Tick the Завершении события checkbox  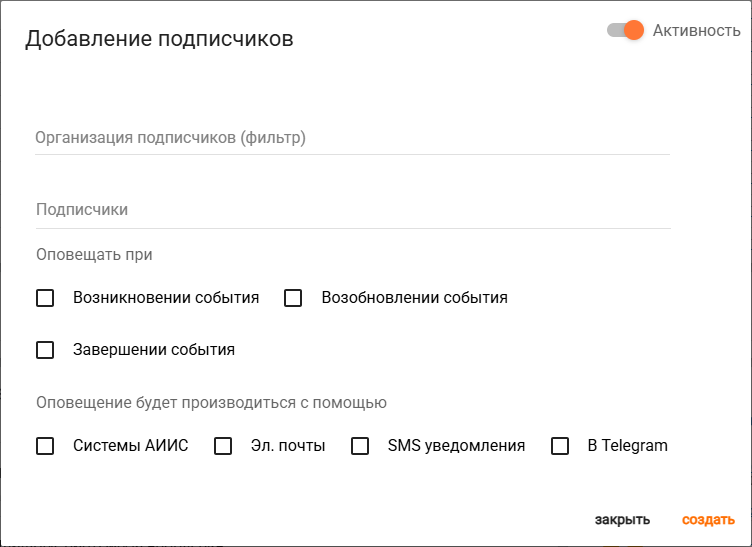[x=45, y=350]
